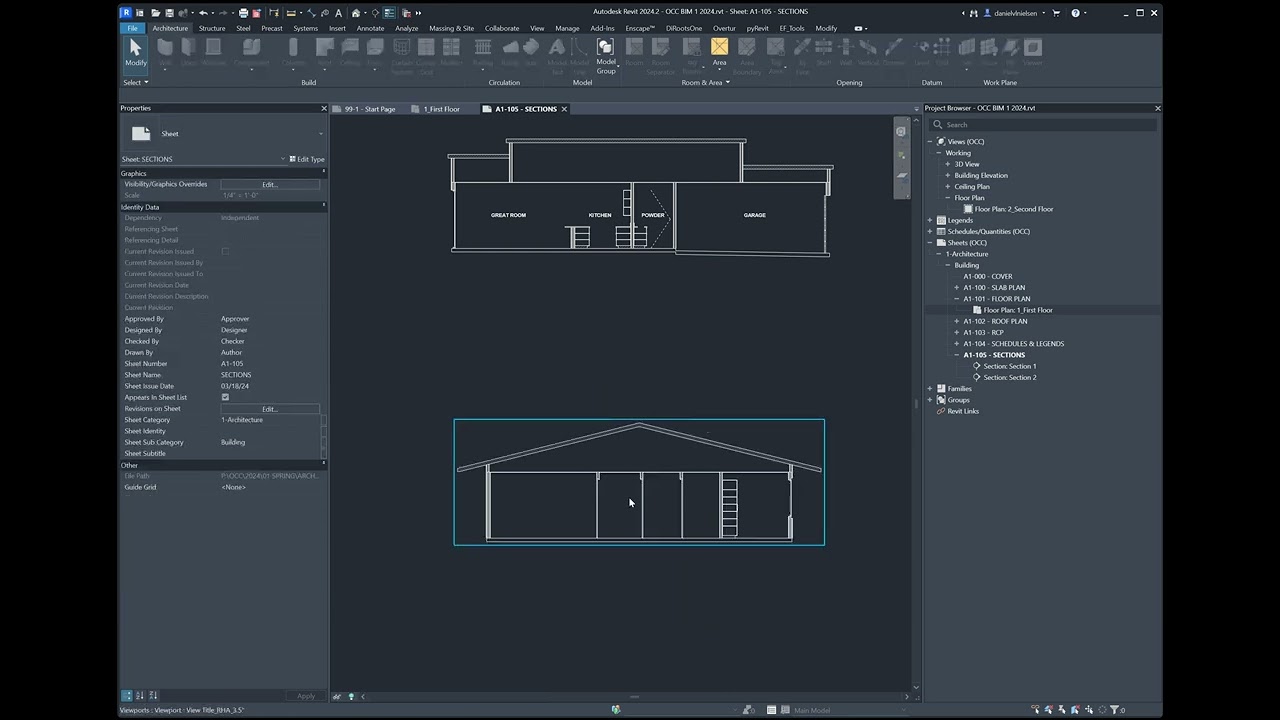This screenshot has height=720, width=1280.
Task: Click the Tag by Category quick access icon
Action: click(x=325, y=13)
